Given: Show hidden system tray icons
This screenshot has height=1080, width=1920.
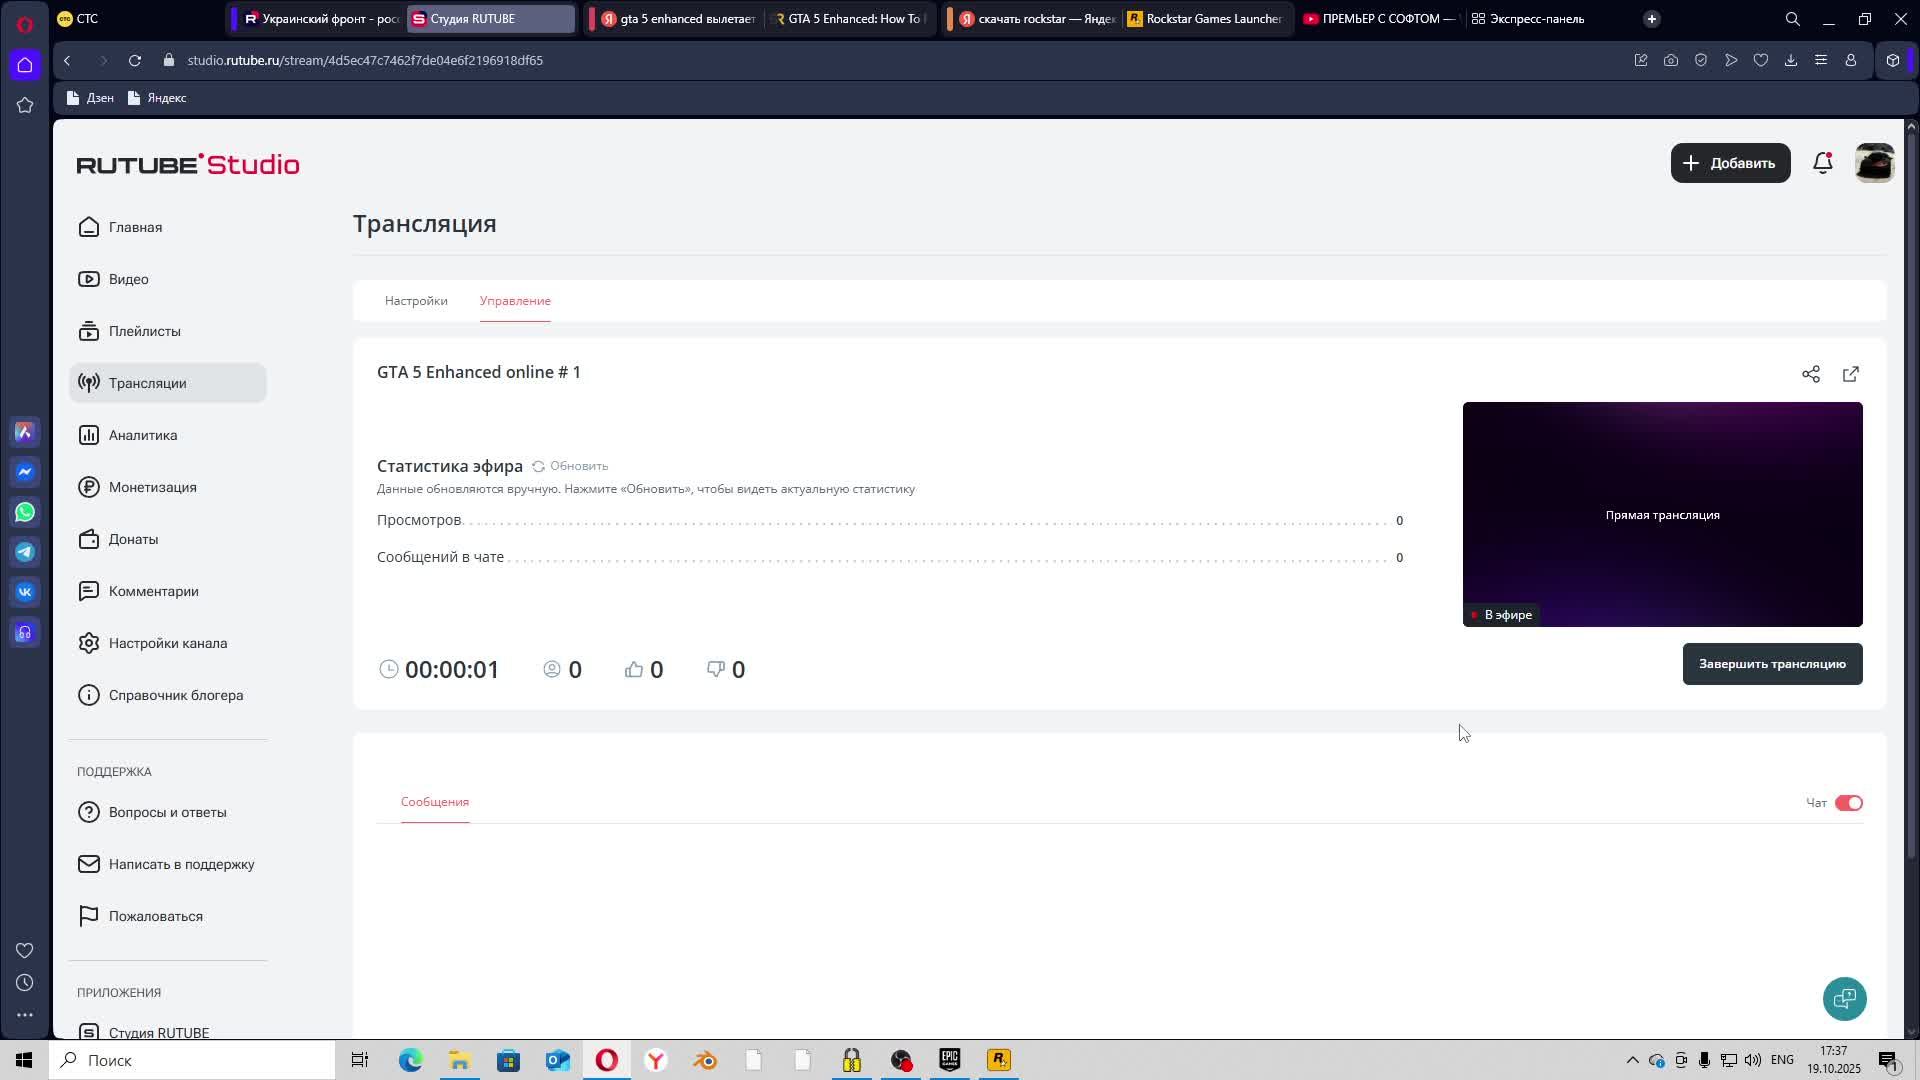Looking at the screenshot, I should click(x=1632, y=1060).
